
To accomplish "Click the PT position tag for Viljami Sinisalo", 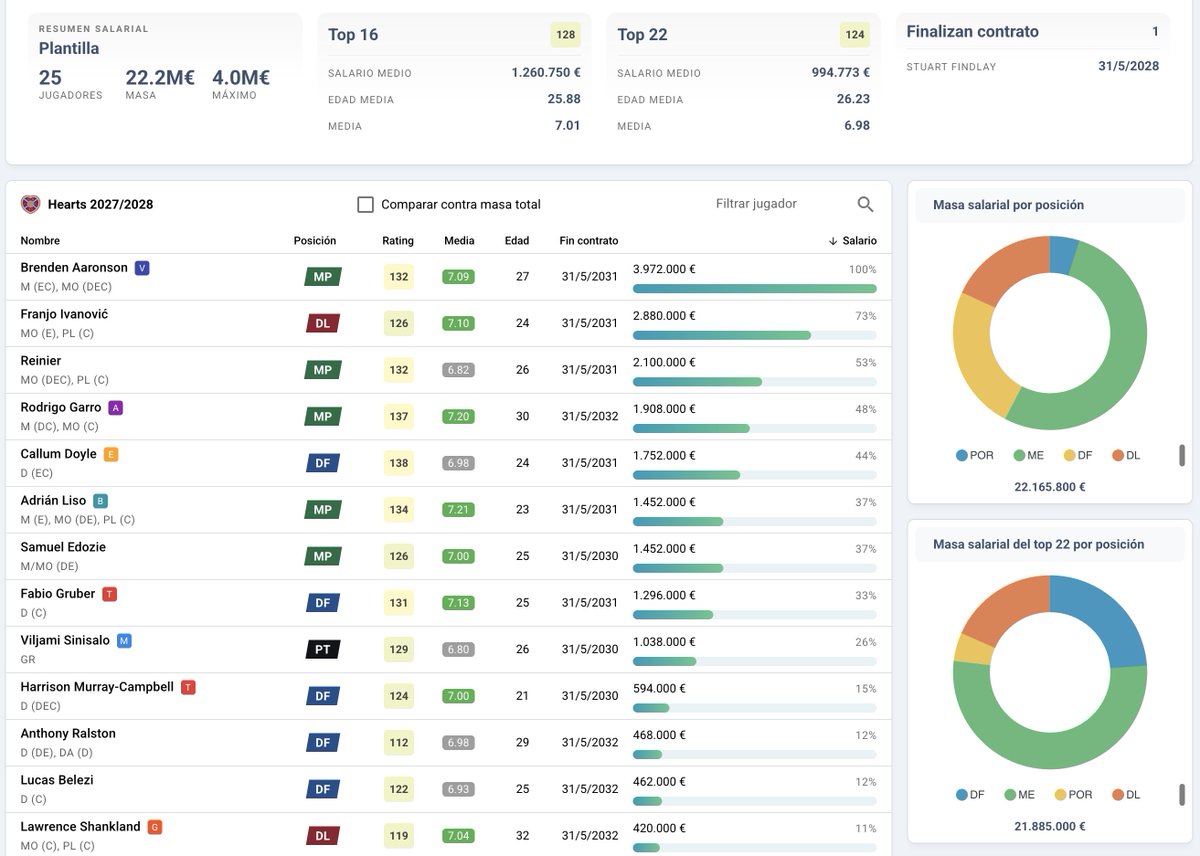I will point(323,650).
